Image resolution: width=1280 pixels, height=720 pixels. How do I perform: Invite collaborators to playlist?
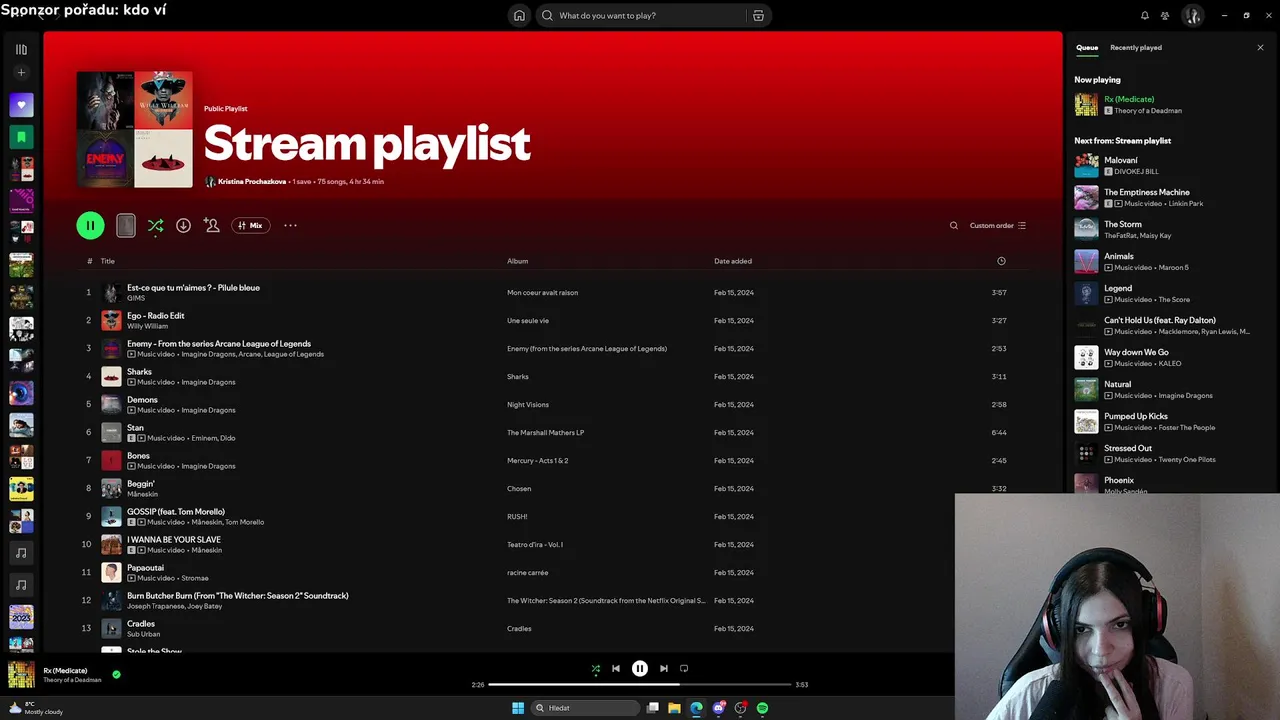pyautogui.click(x=211, y=225)
